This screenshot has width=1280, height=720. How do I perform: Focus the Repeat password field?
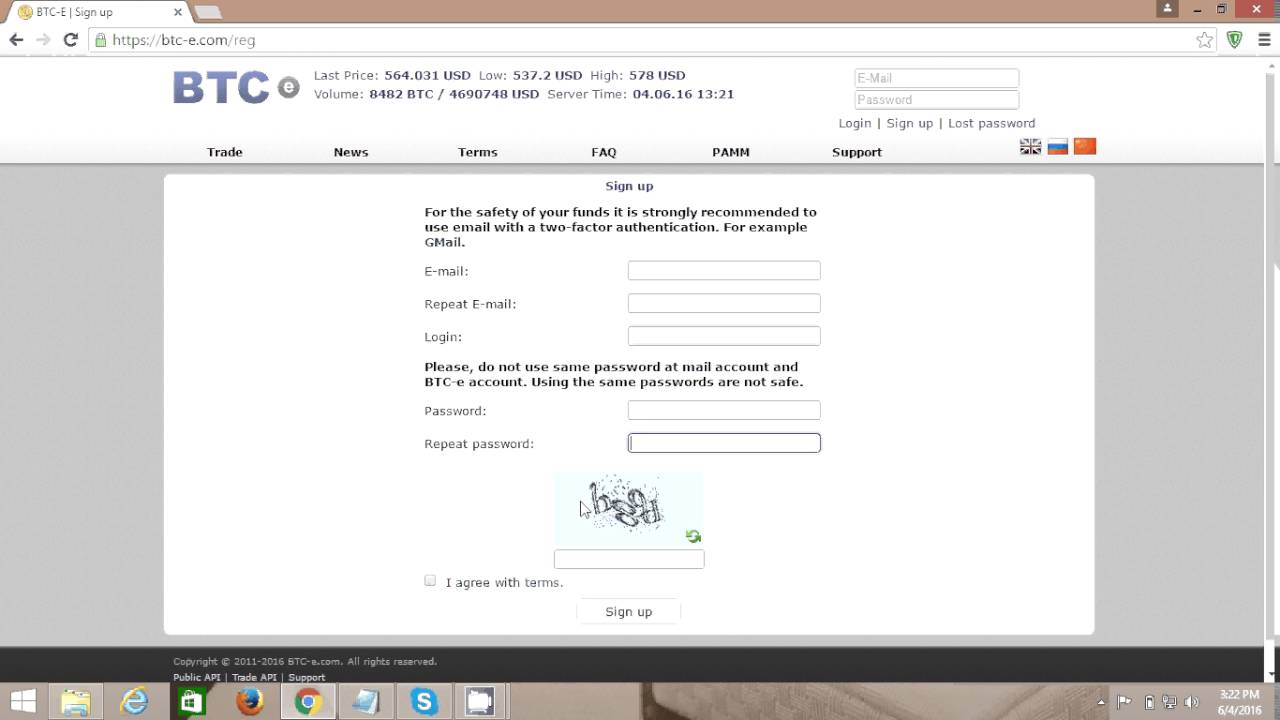(x=724, y=443)
